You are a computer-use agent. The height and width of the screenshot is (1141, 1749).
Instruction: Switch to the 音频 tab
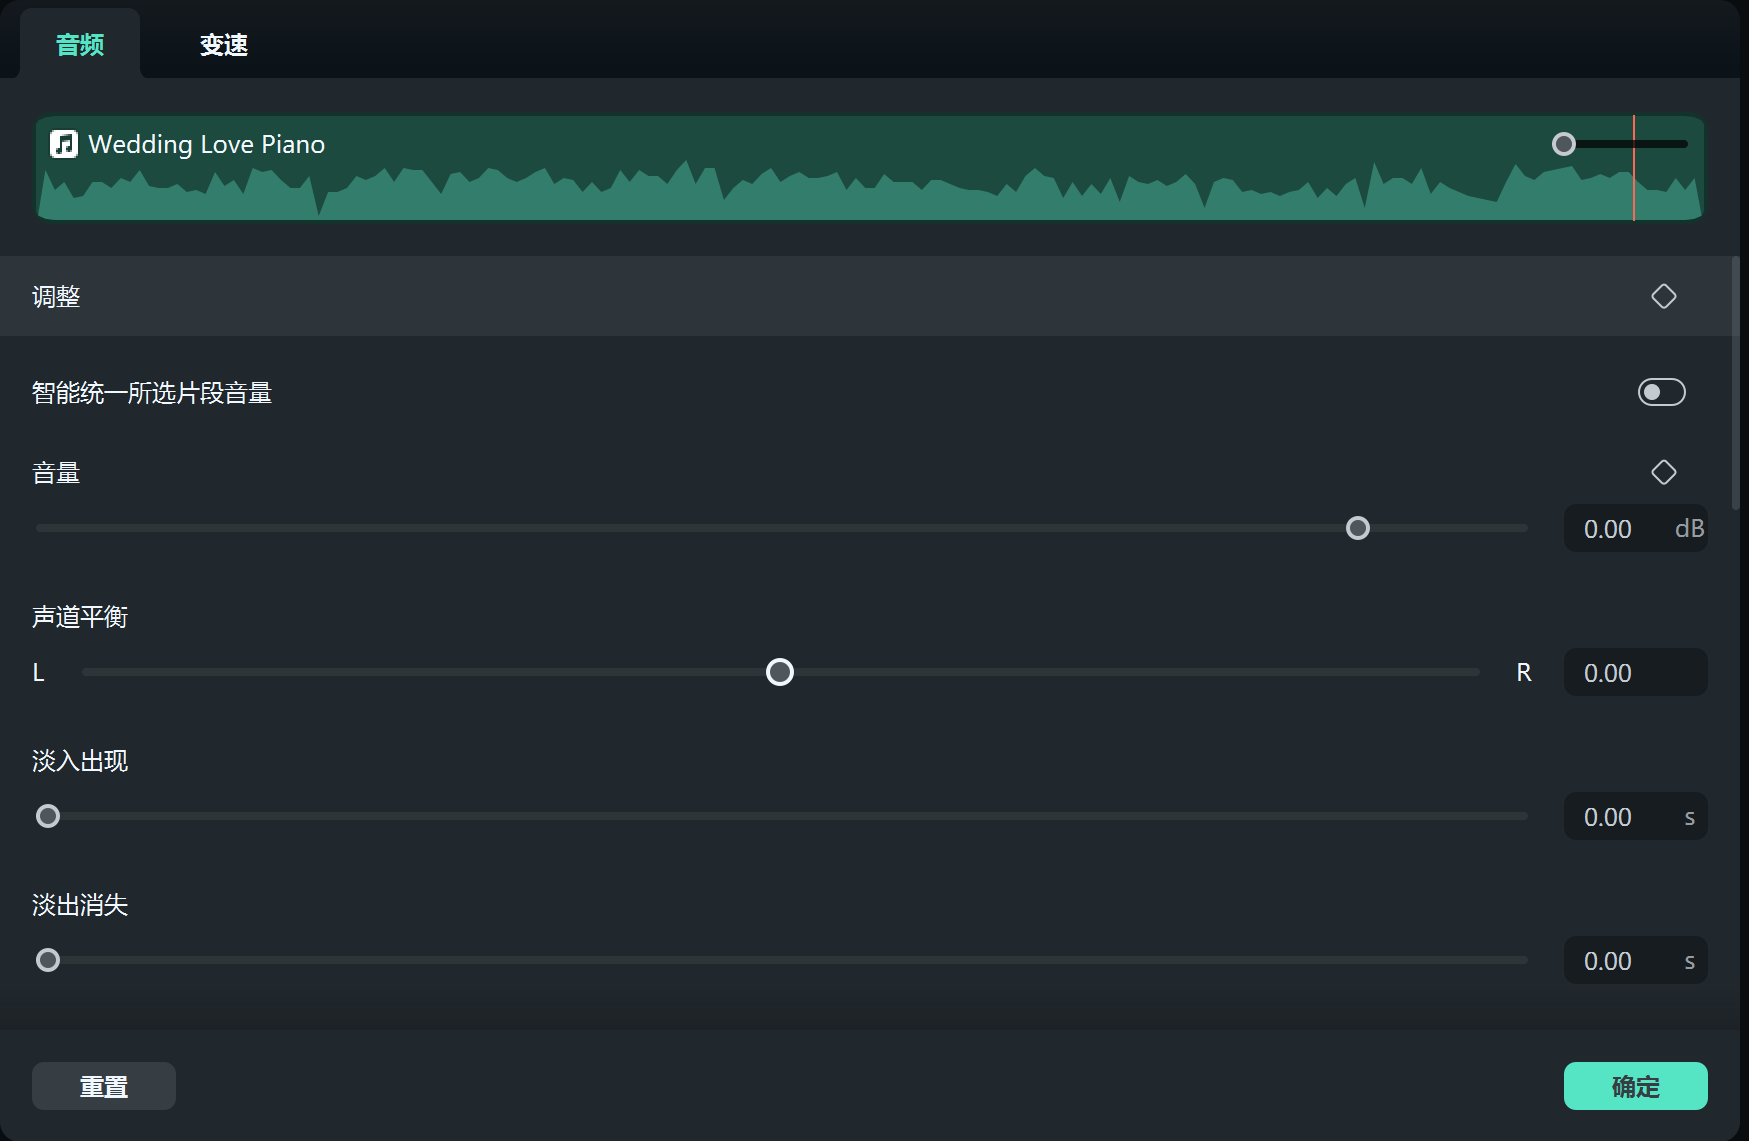[80, 45]
